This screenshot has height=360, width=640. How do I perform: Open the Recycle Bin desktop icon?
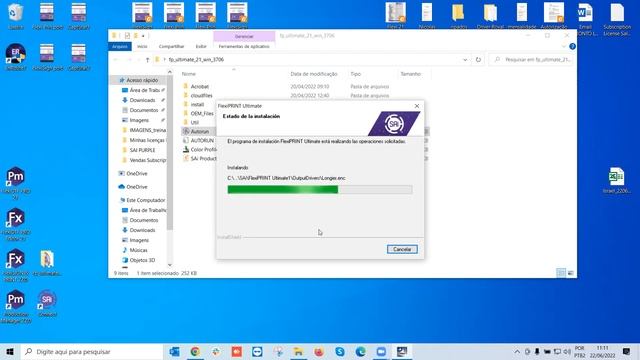(16, 16)
